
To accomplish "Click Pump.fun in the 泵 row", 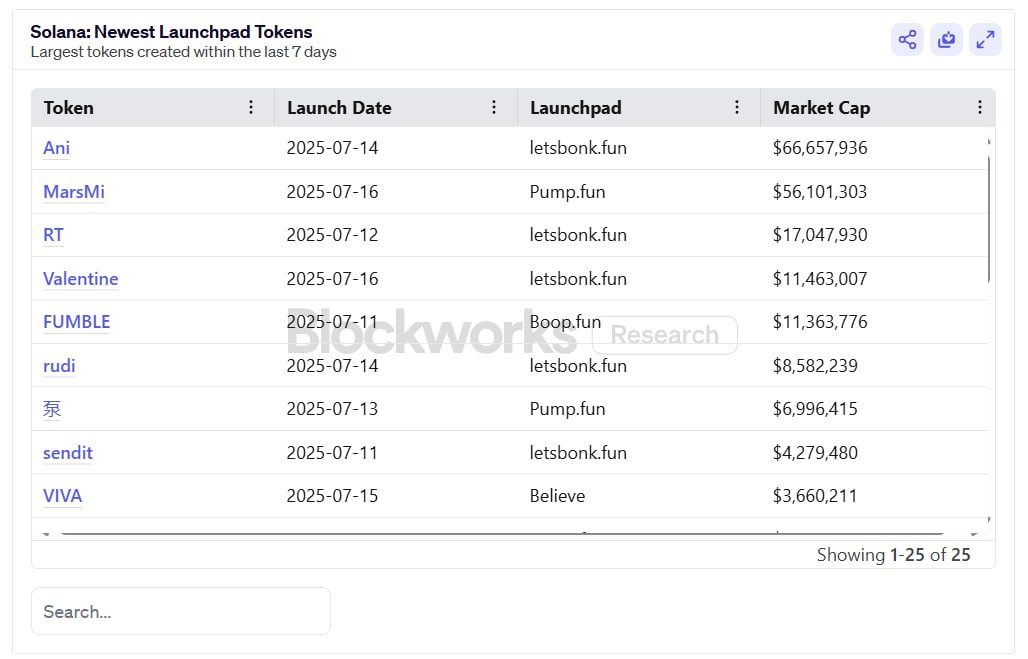I will coord(568,409).
